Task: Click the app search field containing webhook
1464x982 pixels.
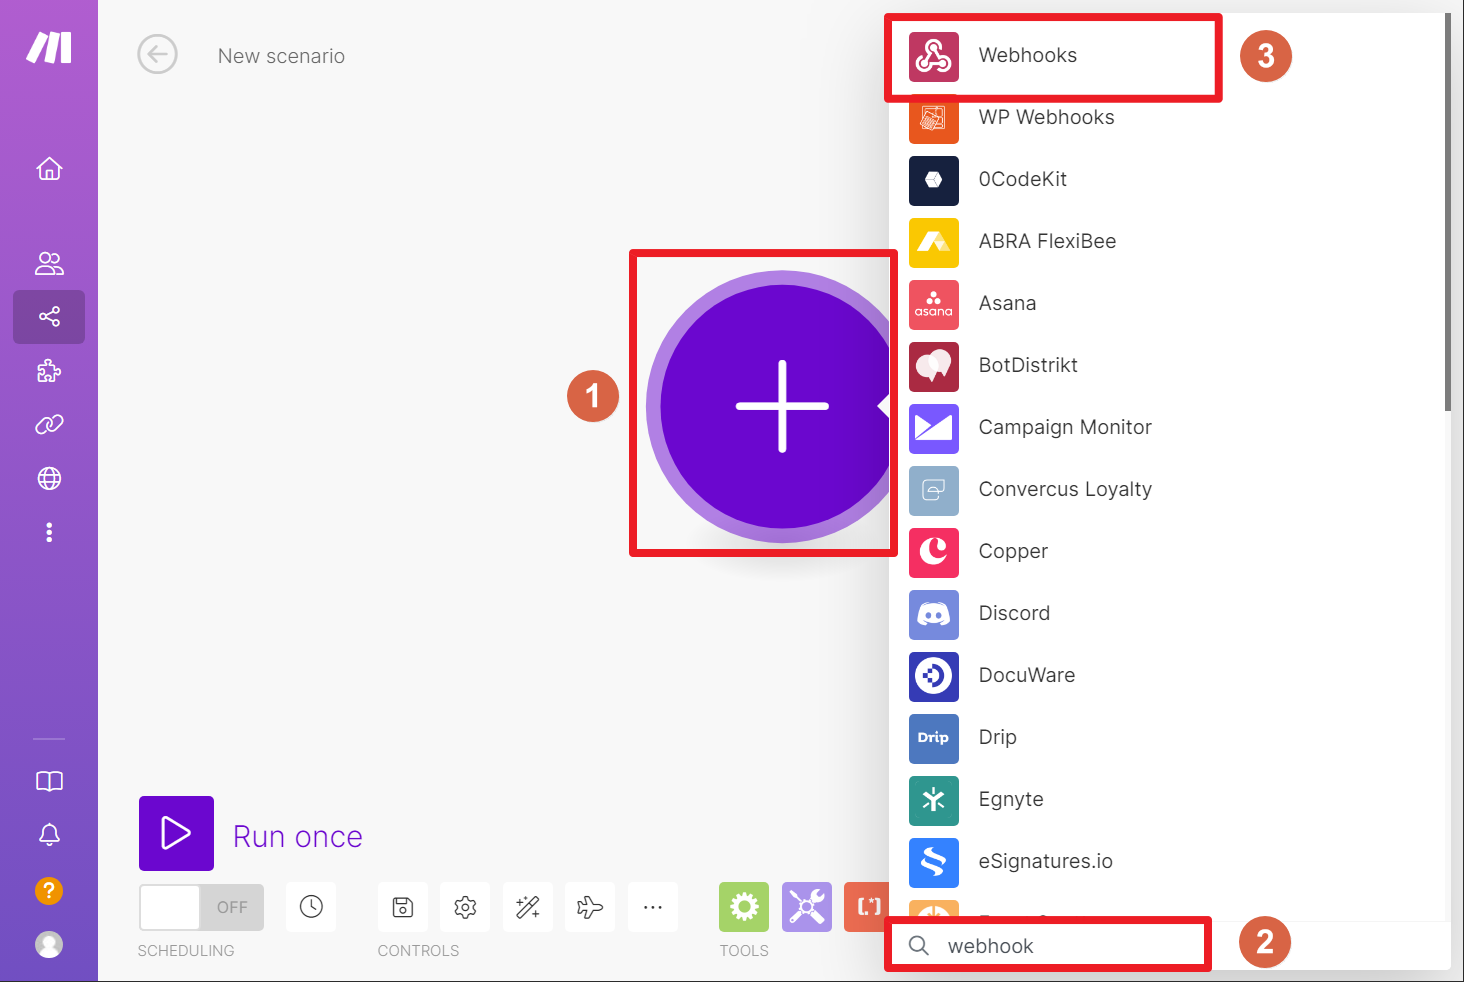Action: pos(1170,946)
